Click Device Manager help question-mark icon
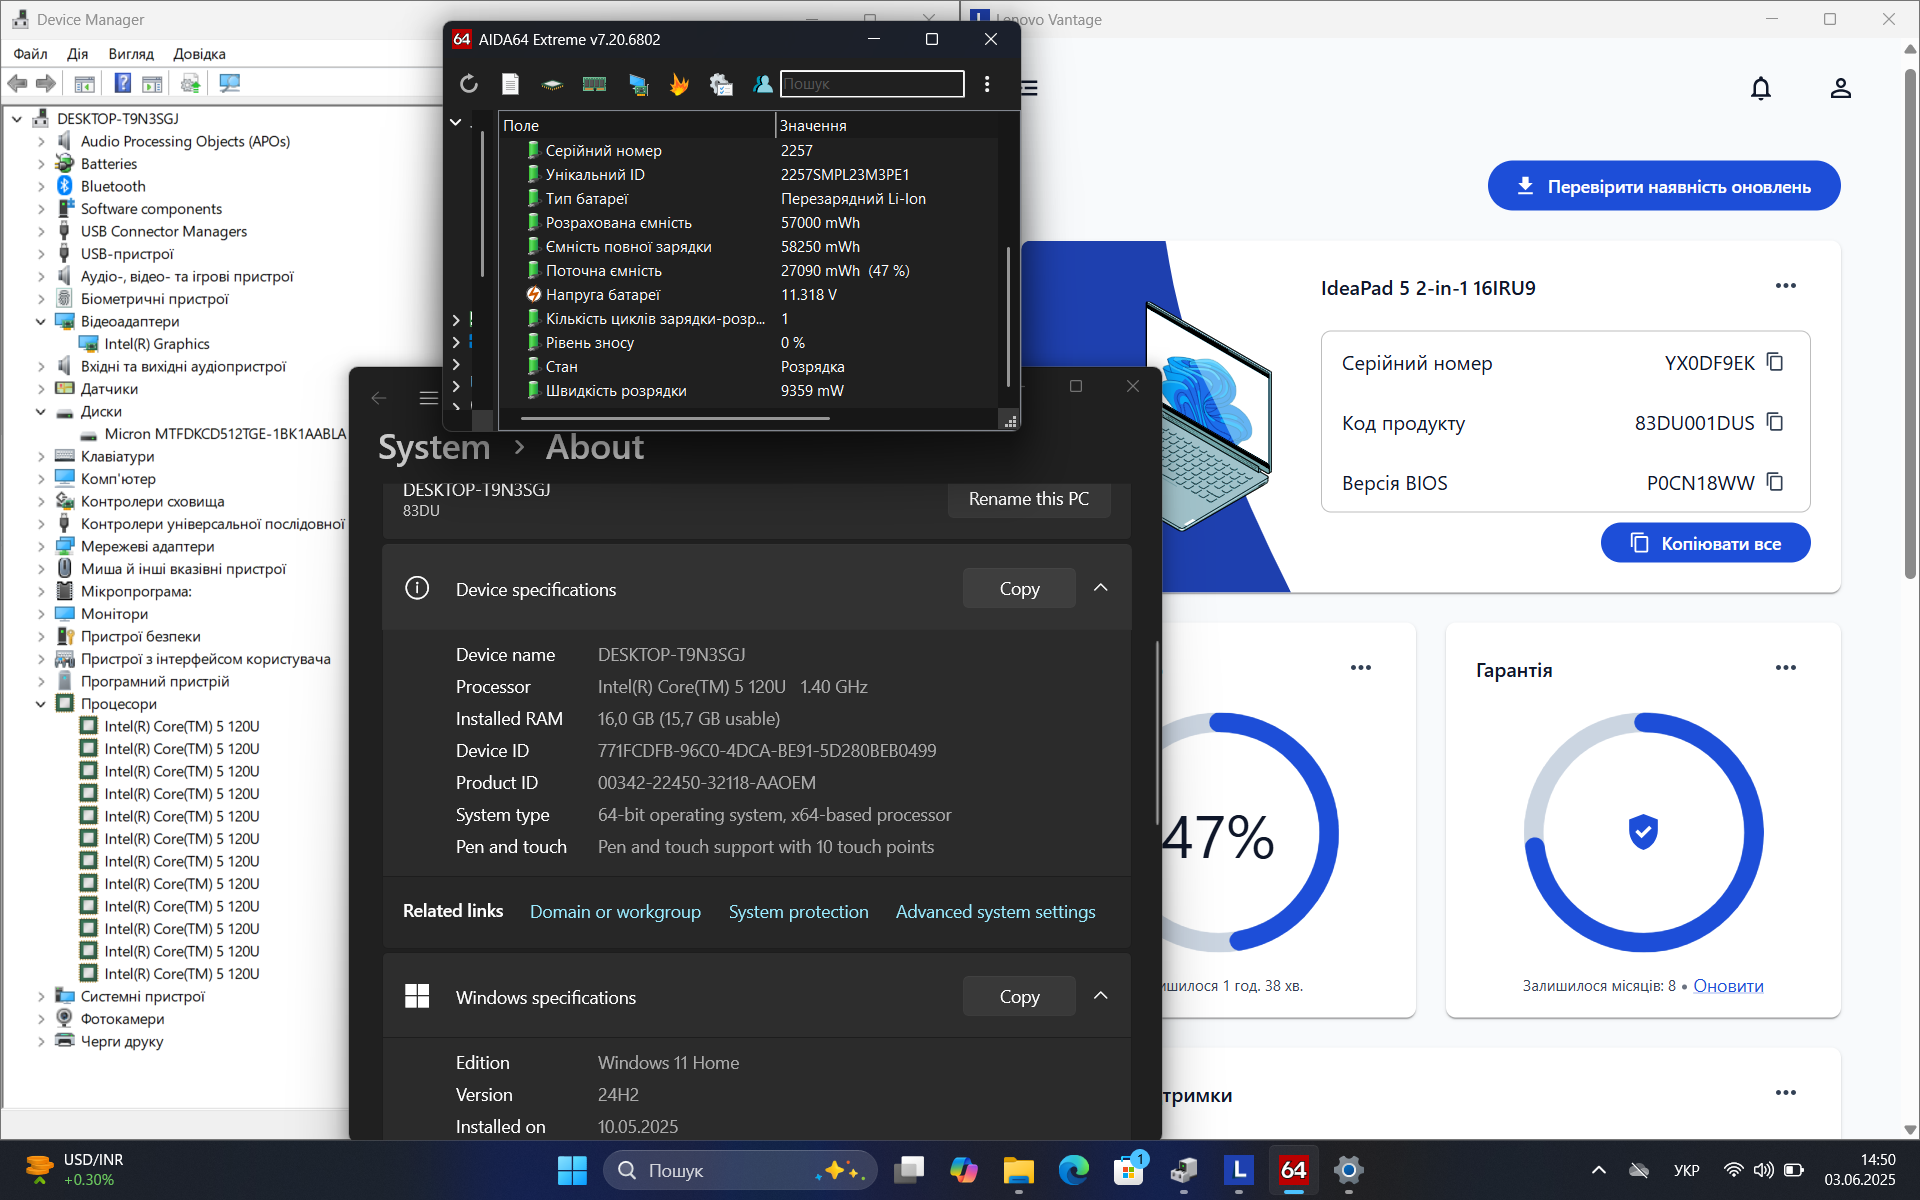 122,83
